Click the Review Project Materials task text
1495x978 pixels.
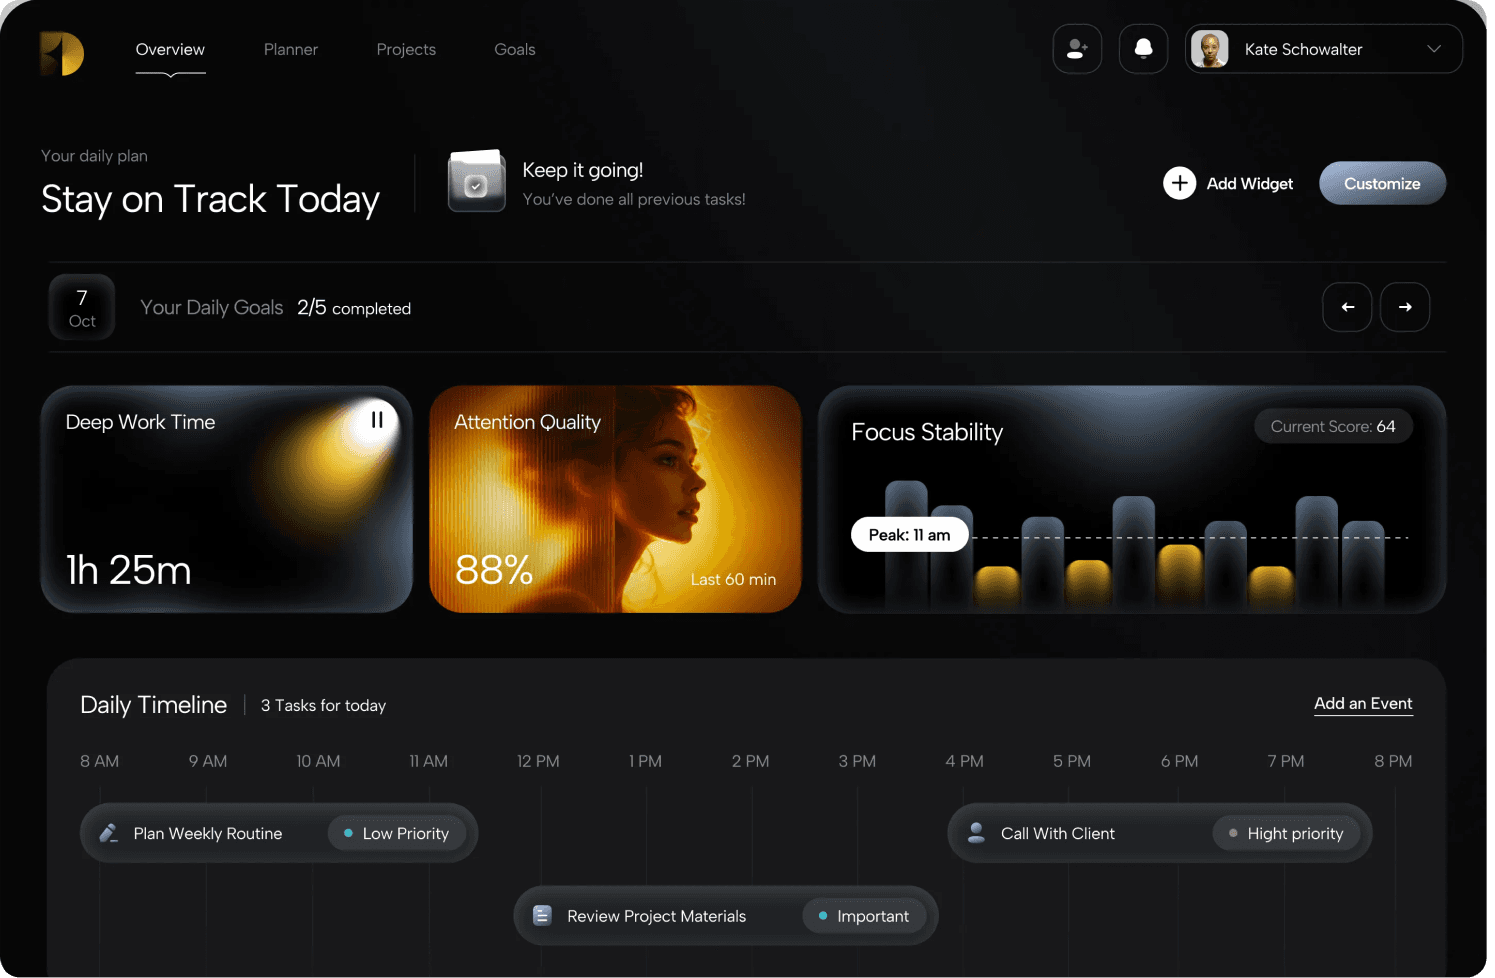click(657, 917)
